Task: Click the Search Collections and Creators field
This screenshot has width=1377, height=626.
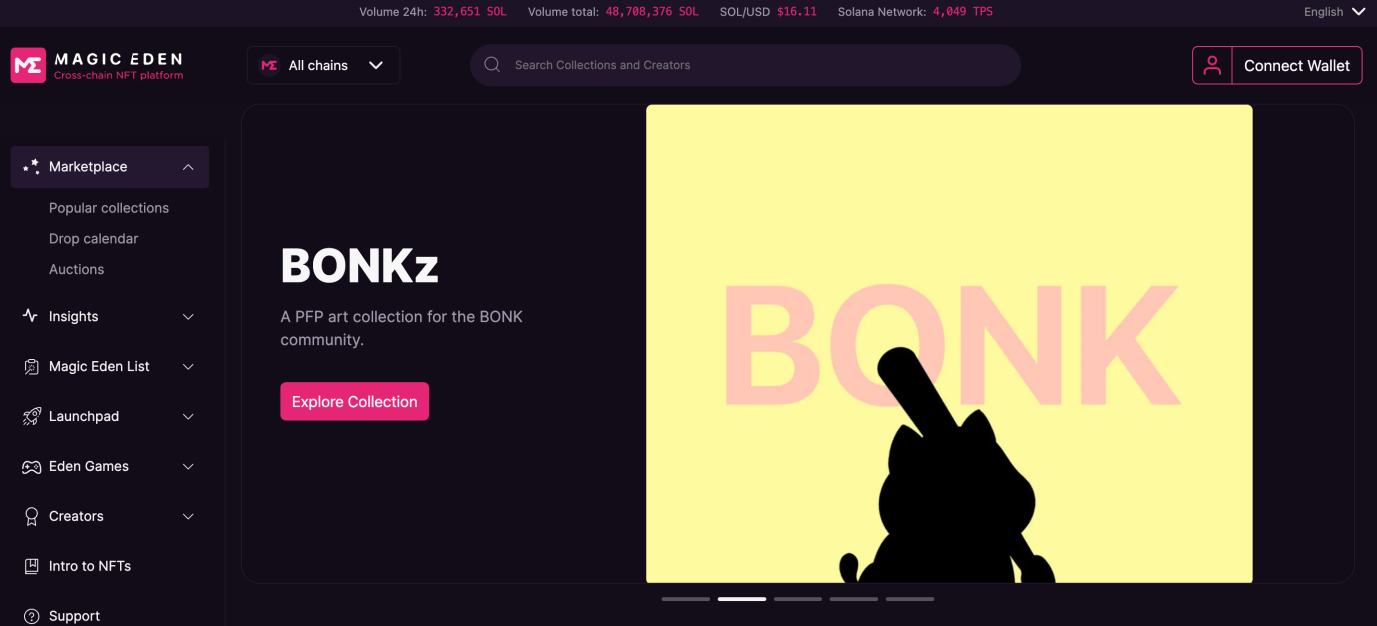Action: click(x=745, y=65)
